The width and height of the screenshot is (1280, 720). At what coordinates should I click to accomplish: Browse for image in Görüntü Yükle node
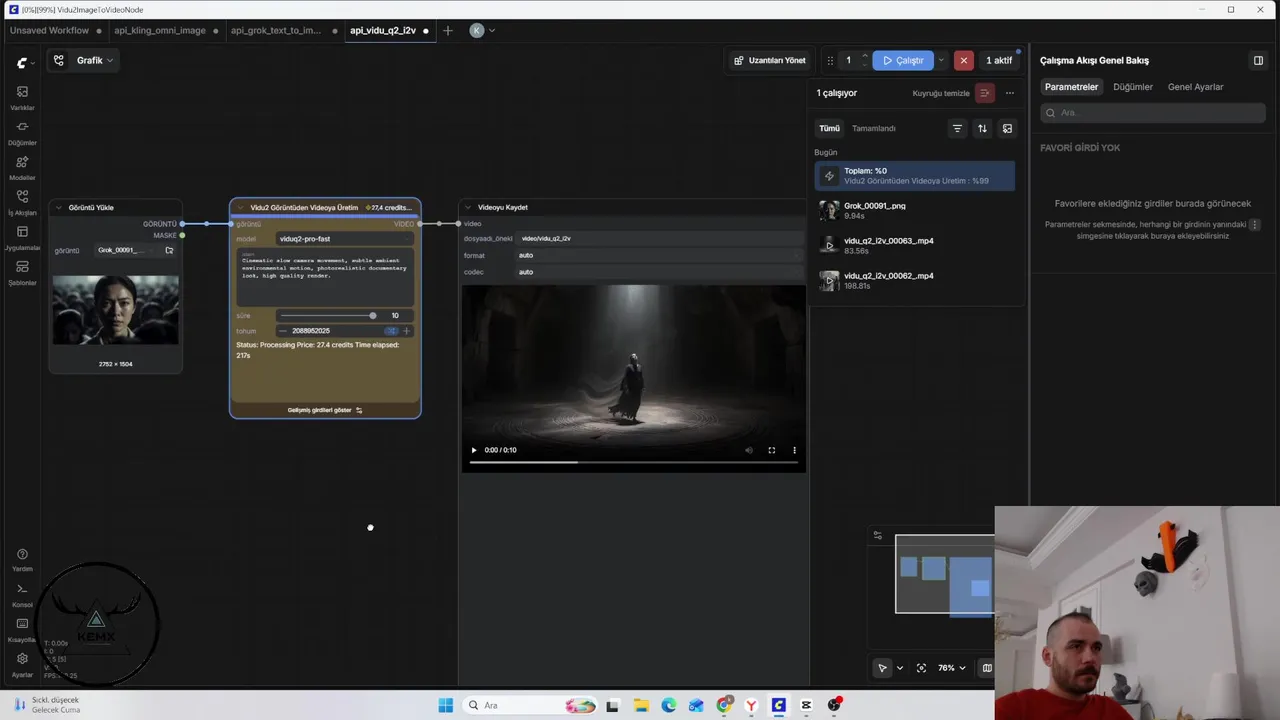[x=169, y=250]
